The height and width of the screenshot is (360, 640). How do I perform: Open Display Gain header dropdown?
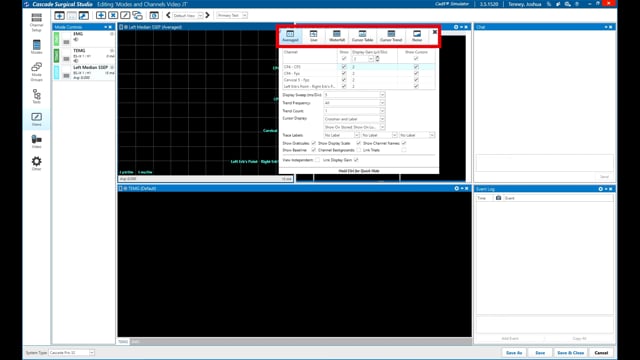(x=363, y=59)
